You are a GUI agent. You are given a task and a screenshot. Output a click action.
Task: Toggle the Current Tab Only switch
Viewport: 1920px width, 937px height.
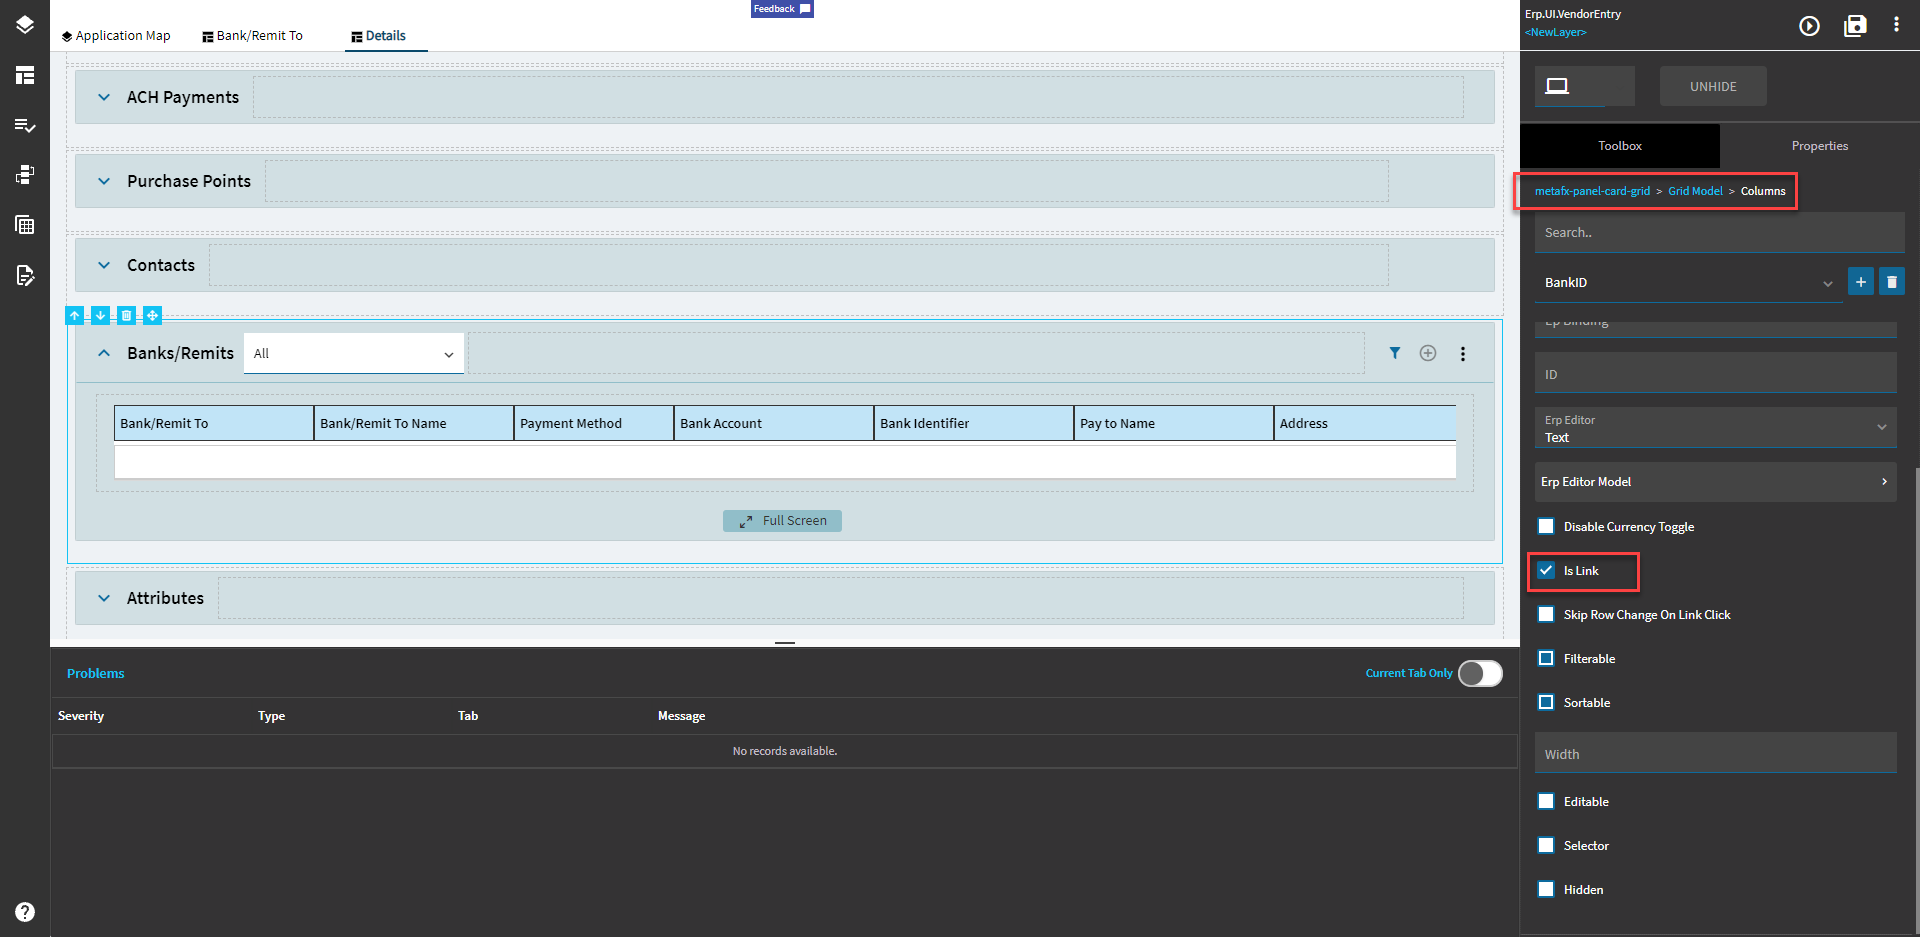tap(1480, 673)
